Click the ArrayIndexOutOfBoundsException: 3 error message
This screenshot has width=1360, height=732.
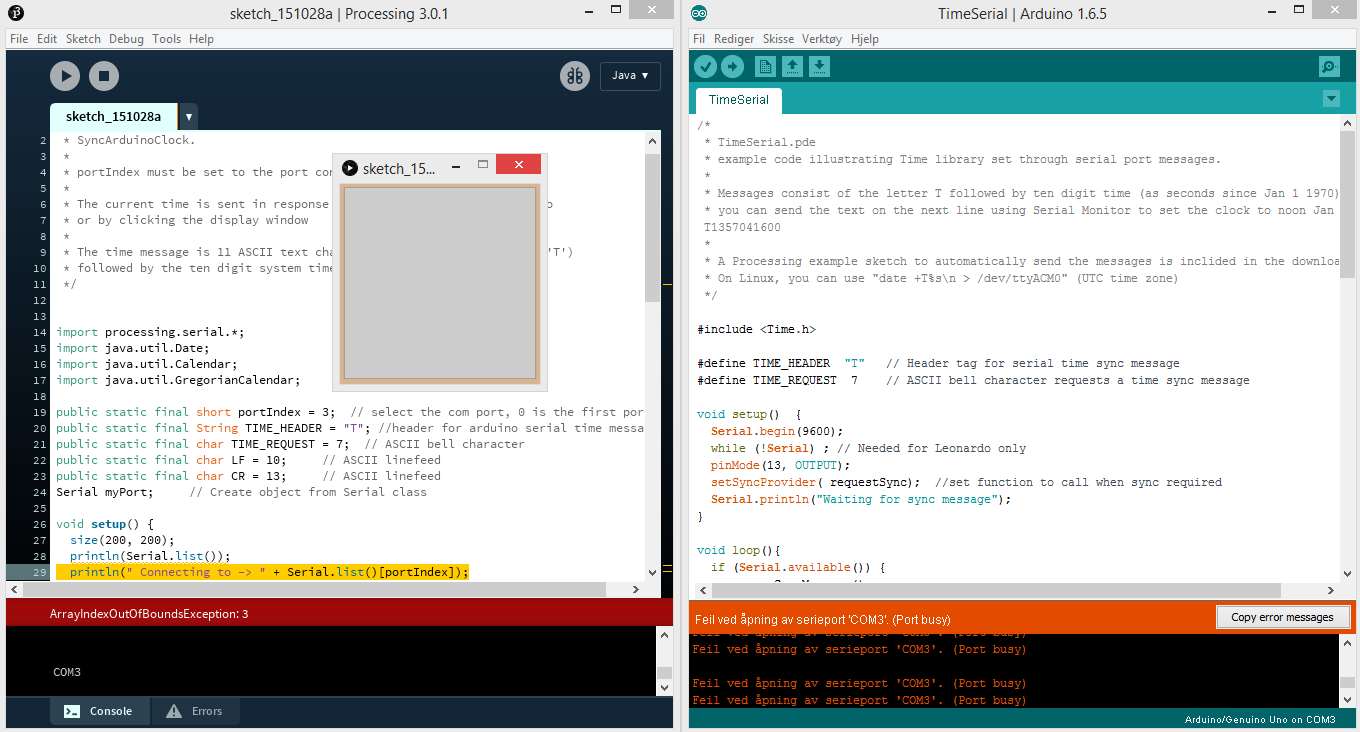click(149, 613)
